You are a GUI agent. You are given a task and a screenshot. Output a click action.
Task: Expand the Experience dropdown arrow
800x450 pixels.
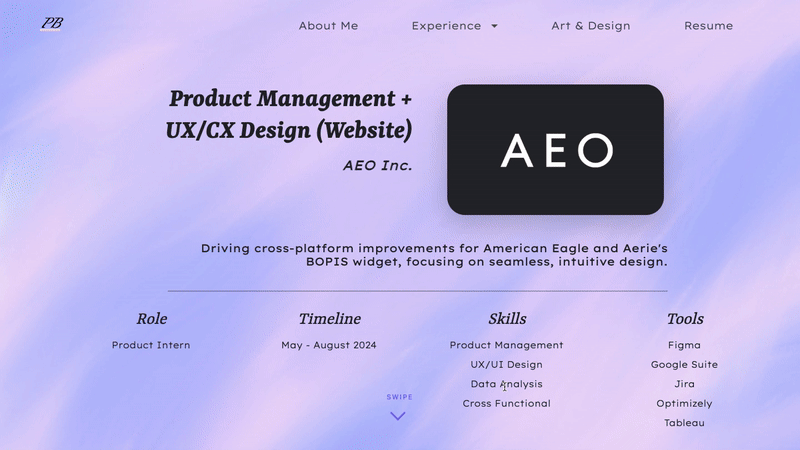pyautogui.click(x=494, y=26)
